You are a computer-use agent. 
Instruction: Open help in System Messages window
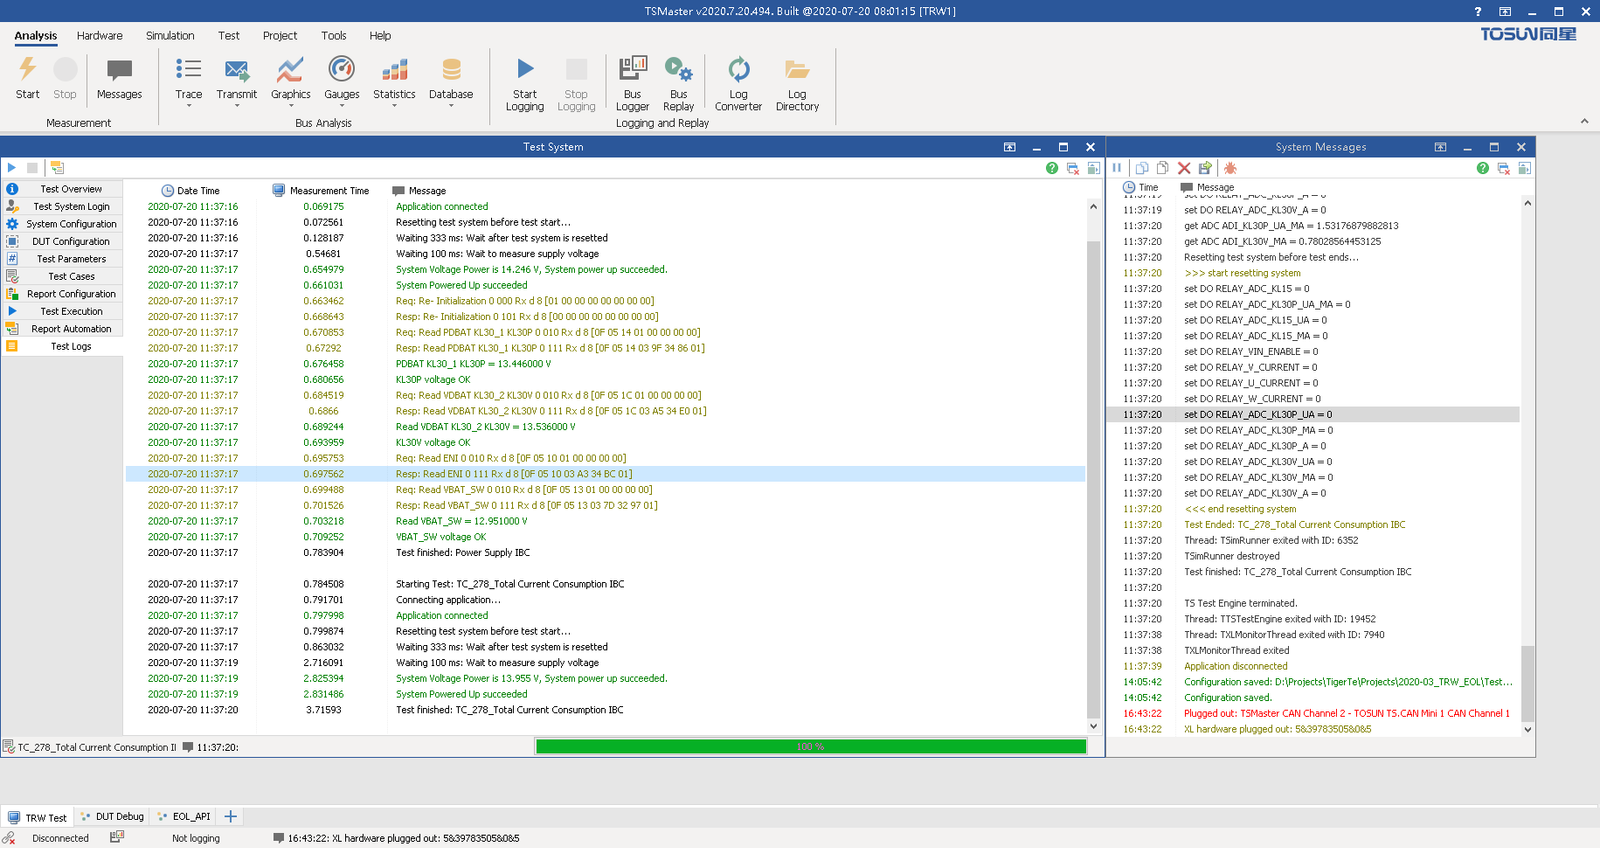(x=1482, y=168)
